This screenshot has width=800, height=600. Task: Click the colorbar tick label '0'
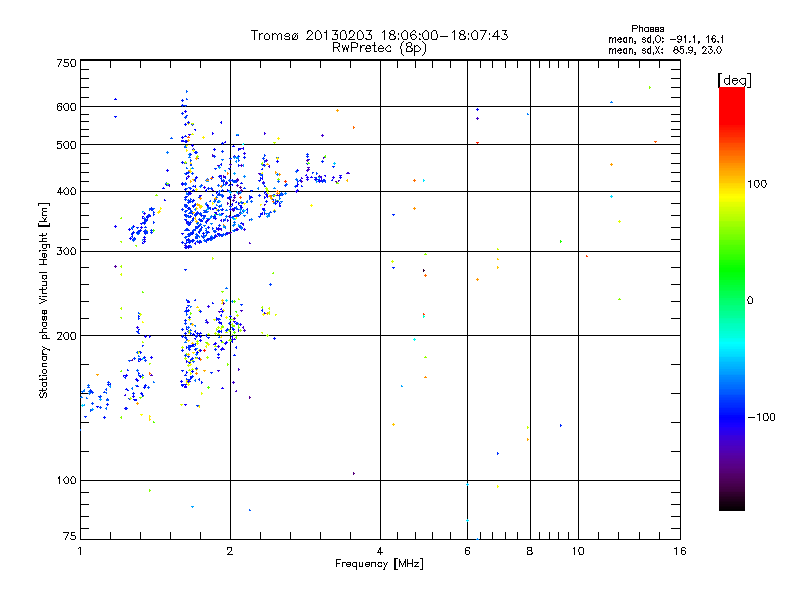click(750, 301)
